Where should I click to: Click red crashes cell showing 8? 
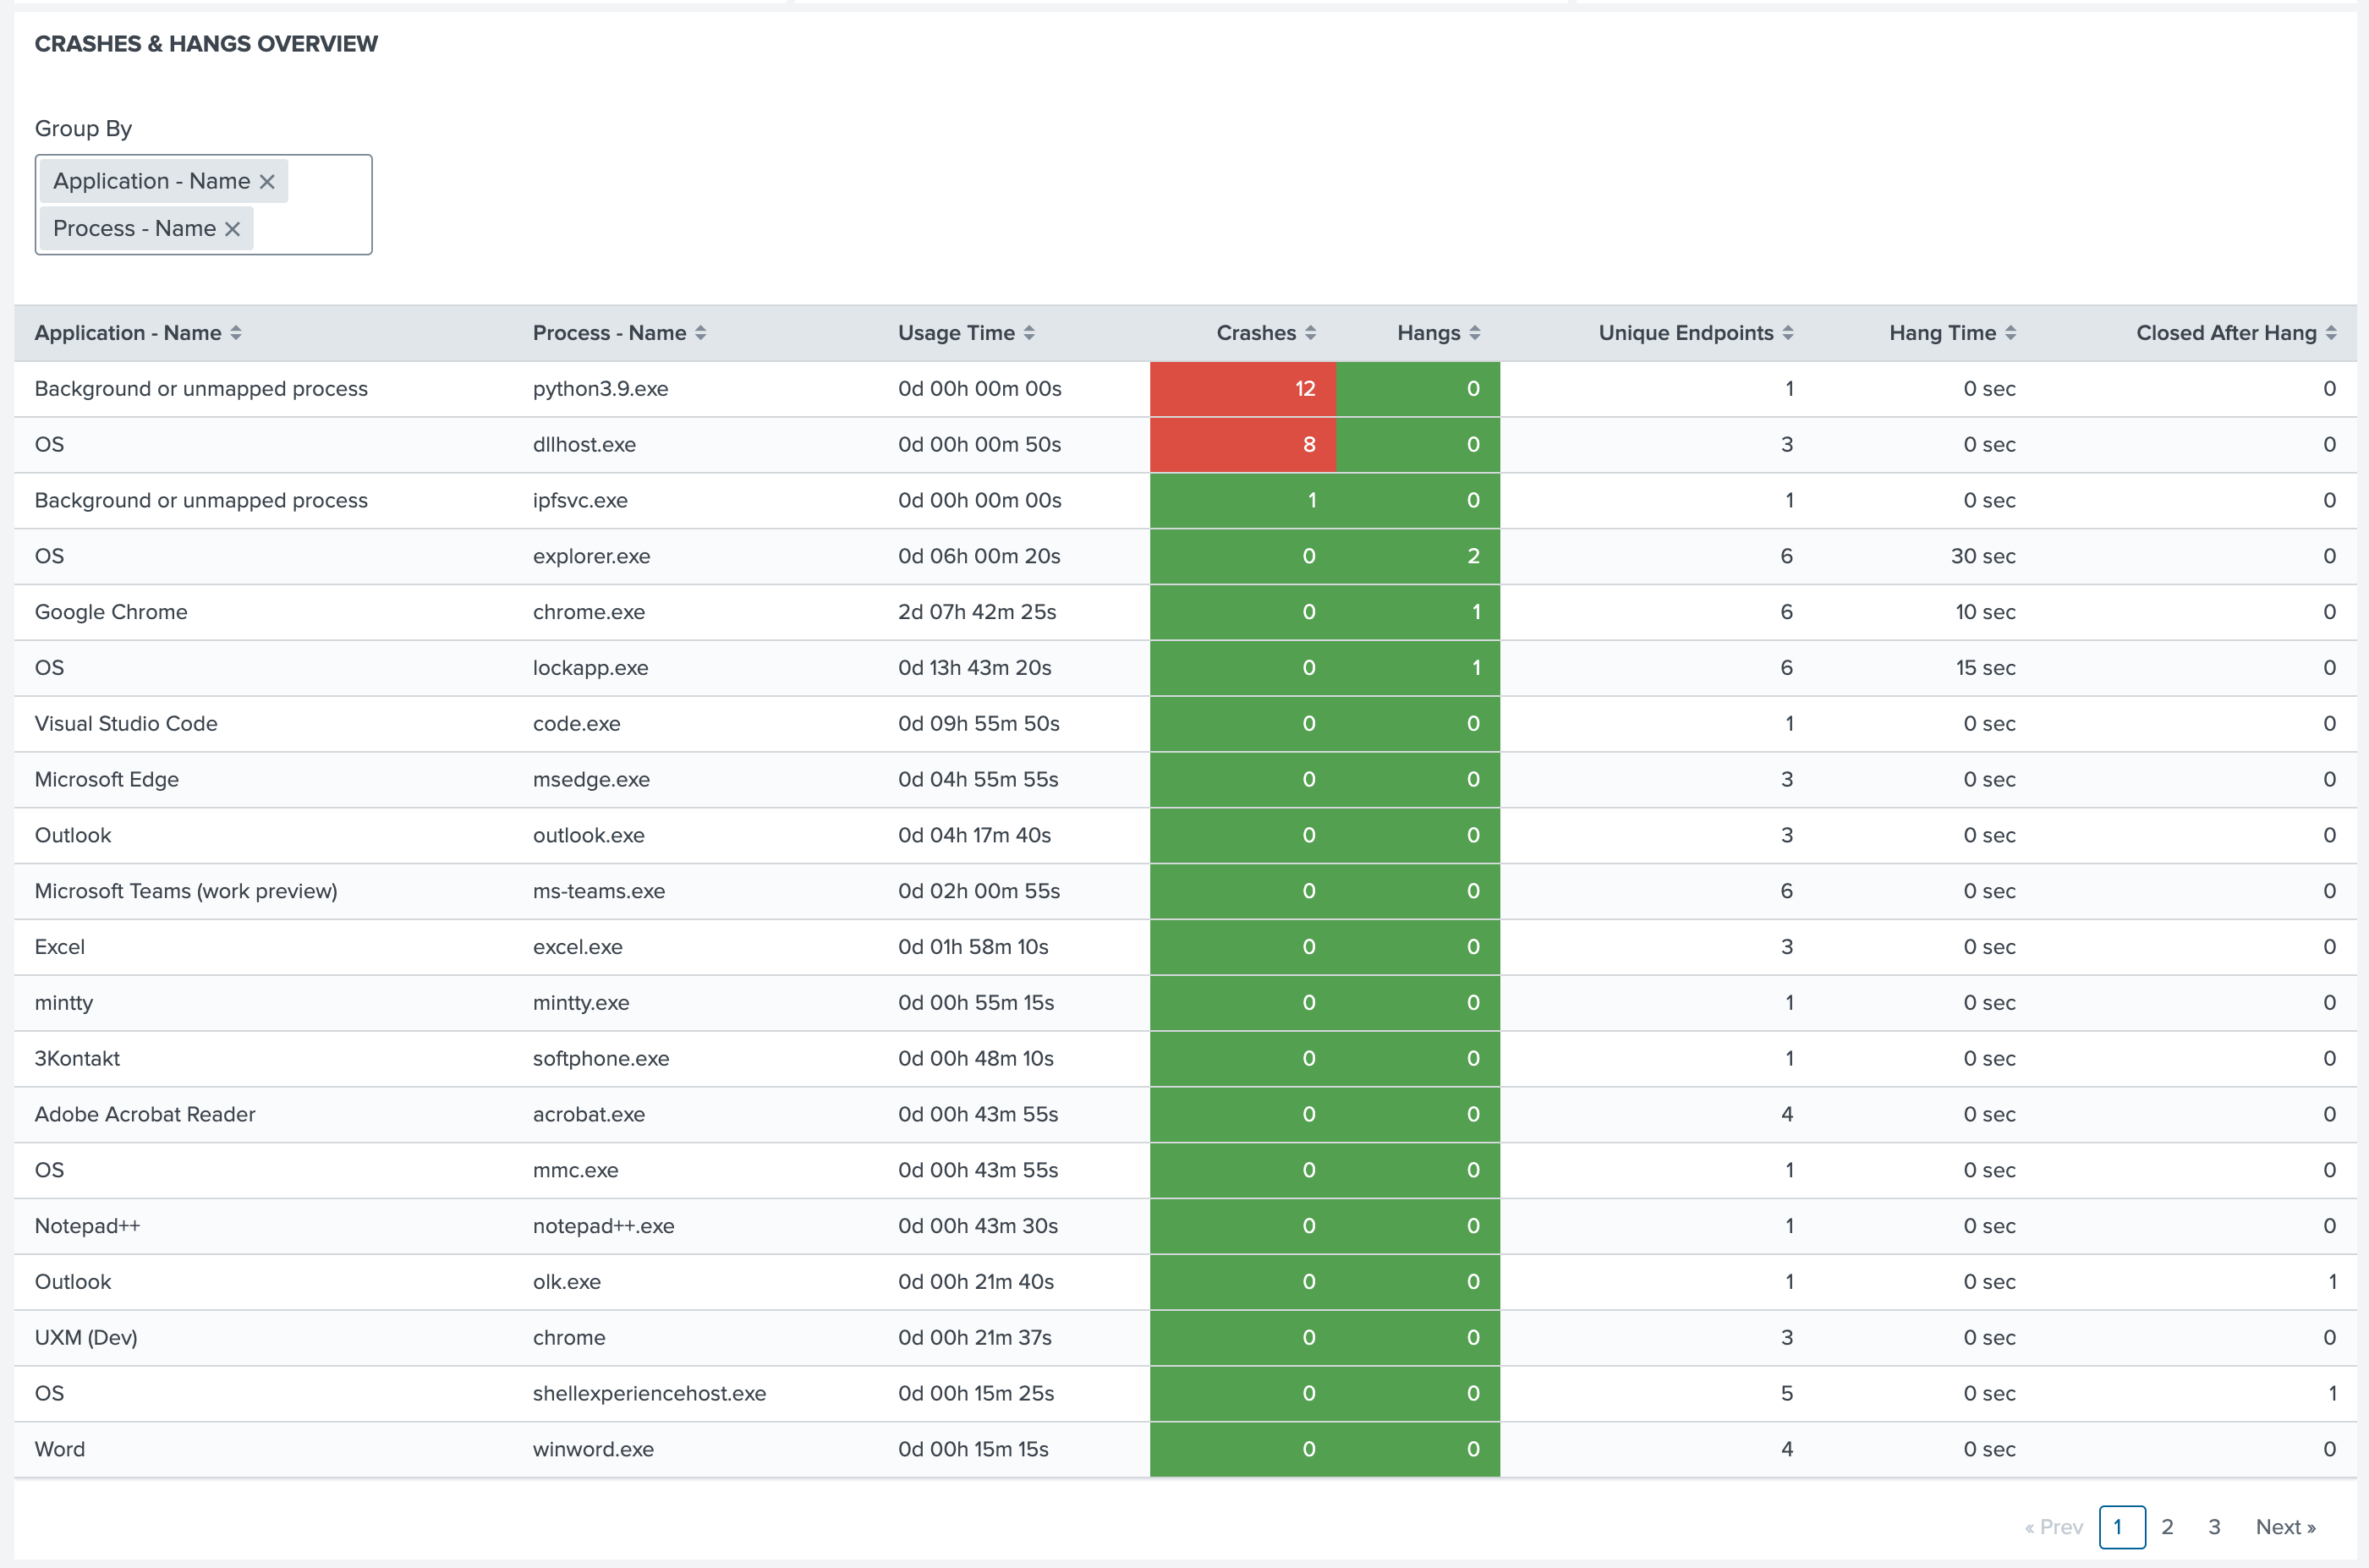1243,445
